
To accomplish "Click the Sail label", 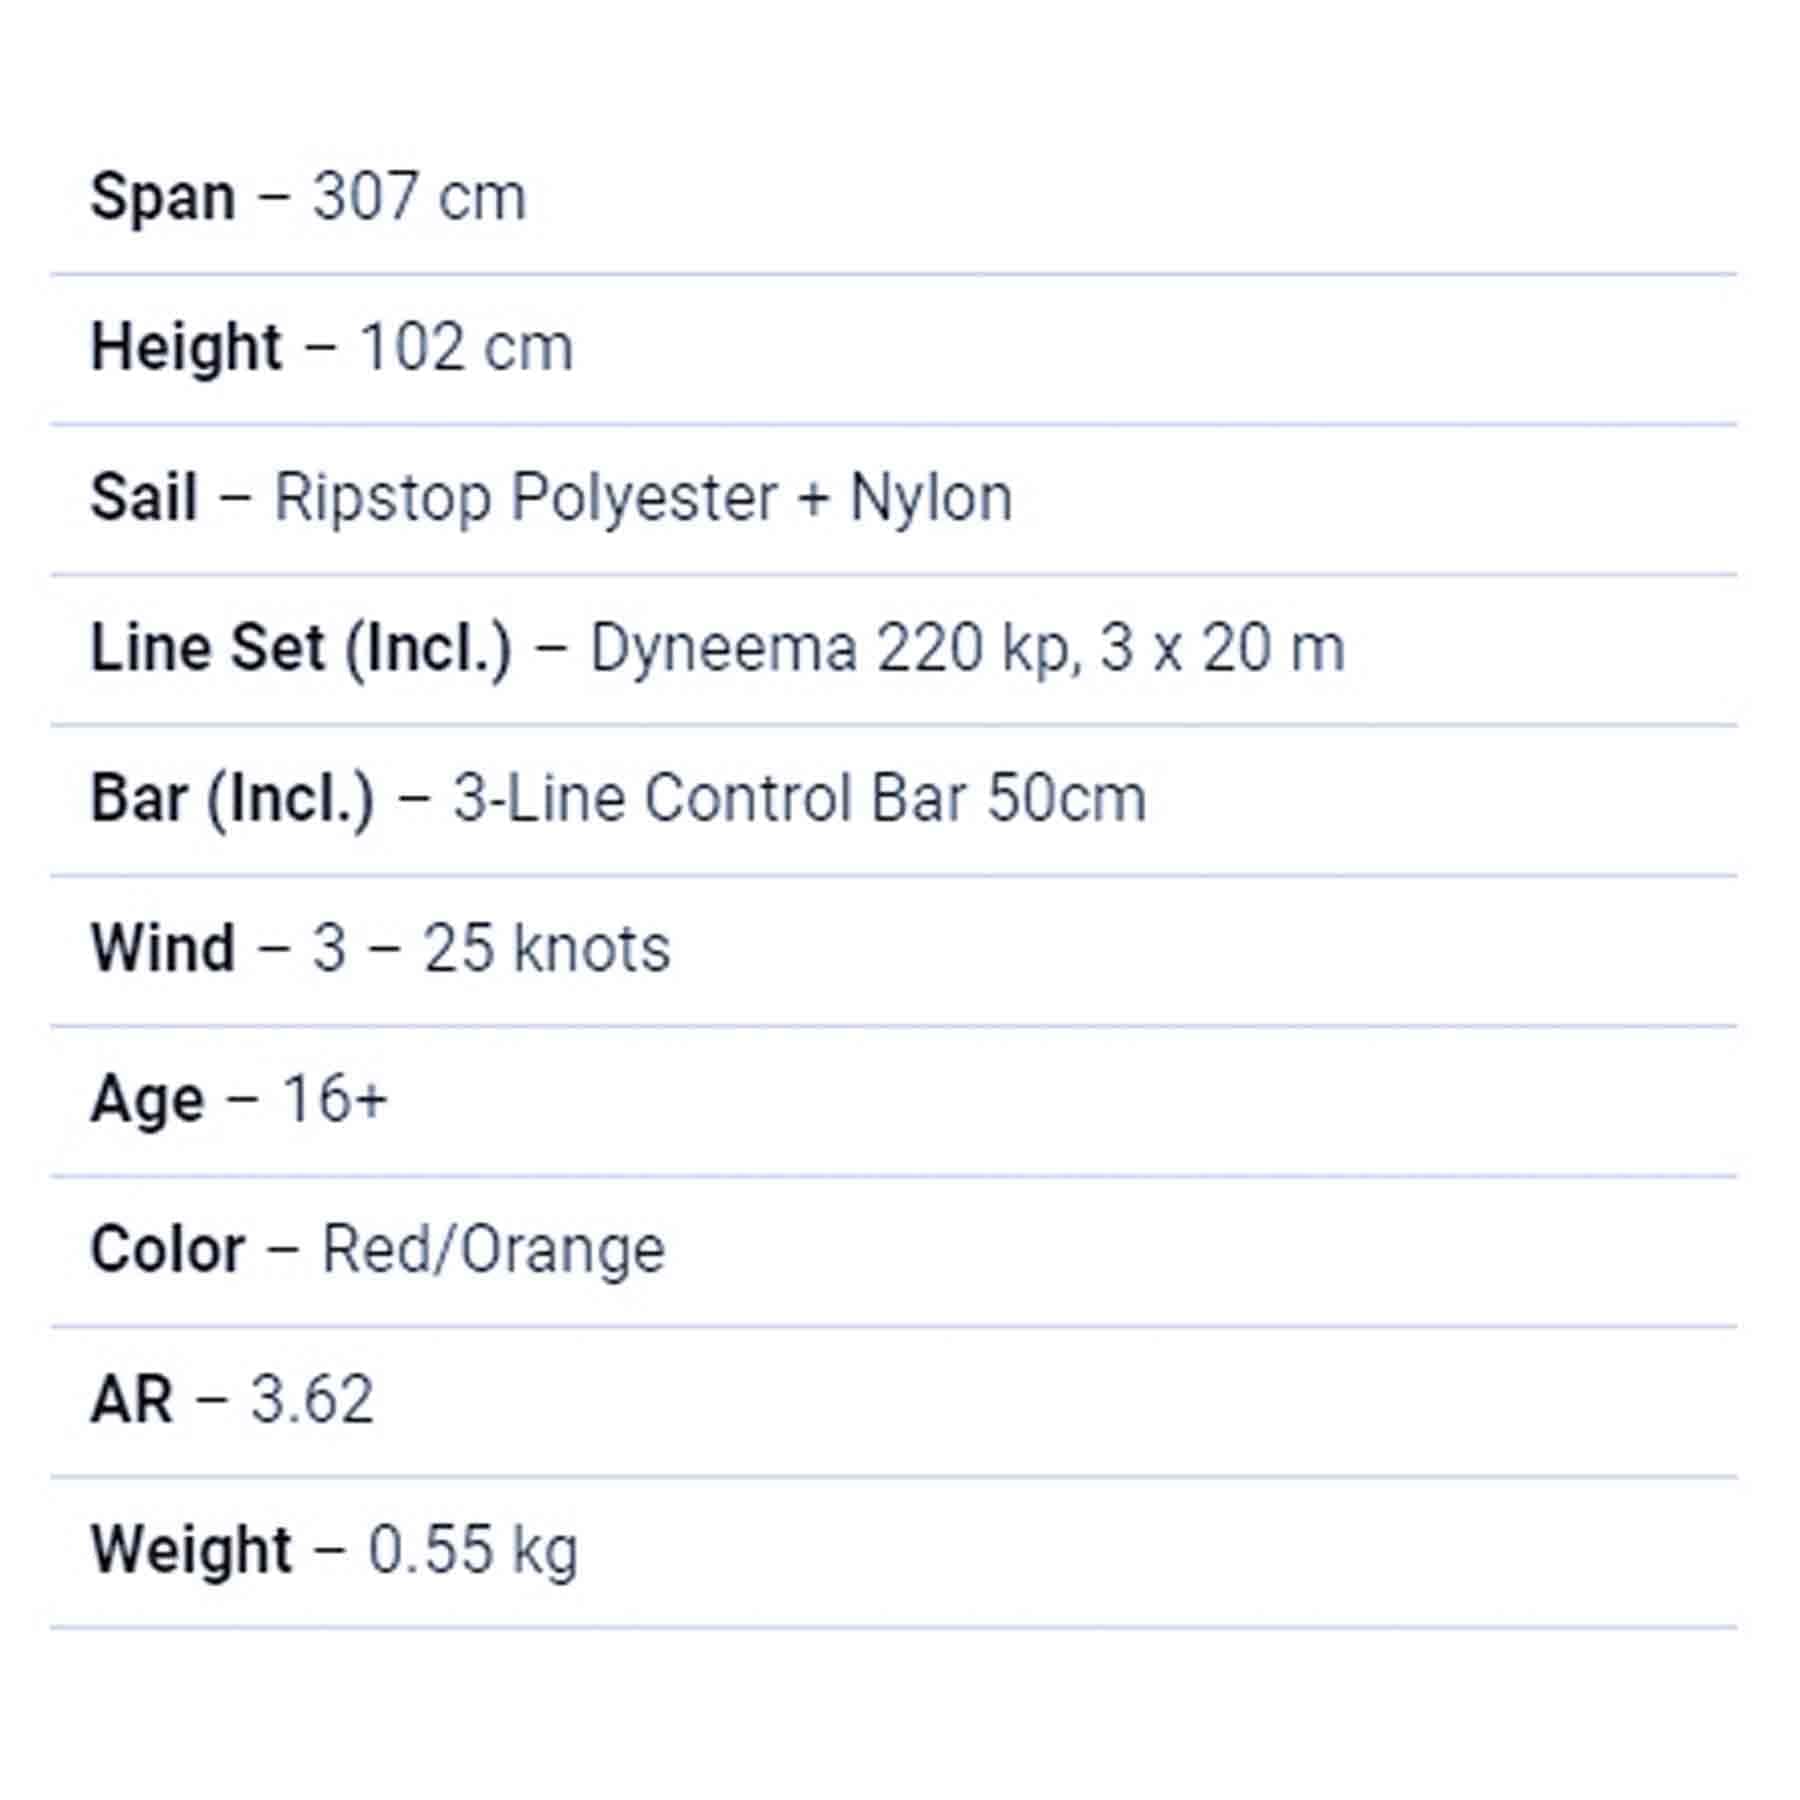I will pos(144,497).
